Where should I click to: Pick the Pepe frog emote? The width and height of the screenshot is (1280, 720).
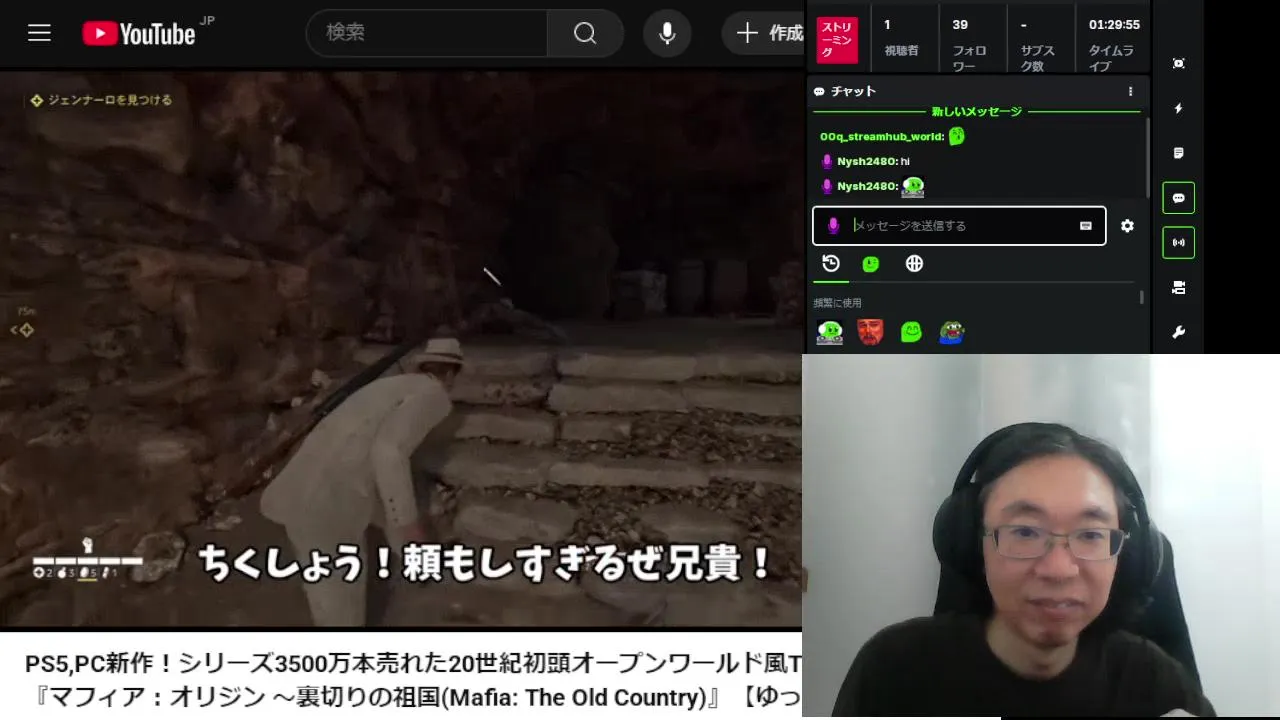[952, 332]
